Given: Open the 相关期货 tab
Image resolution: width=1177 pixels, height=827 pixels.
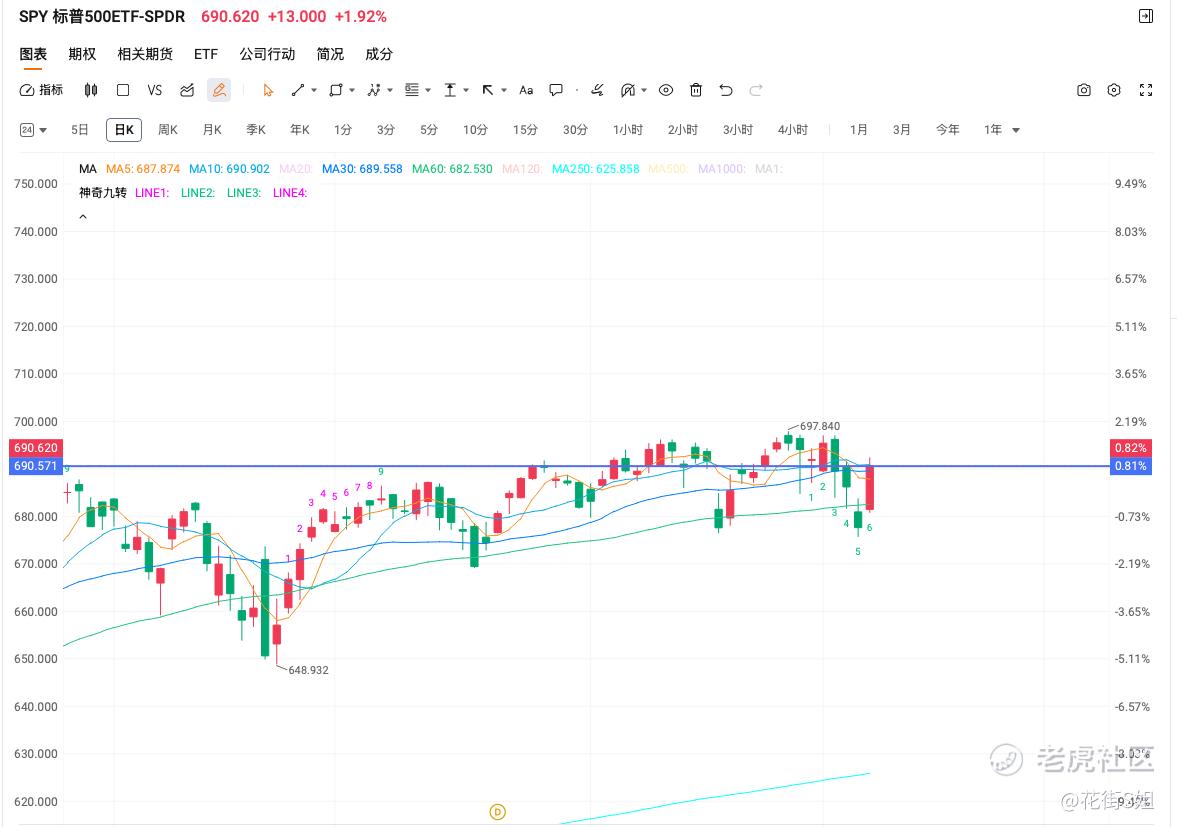Looking at the screenshot, I should 145,54.
